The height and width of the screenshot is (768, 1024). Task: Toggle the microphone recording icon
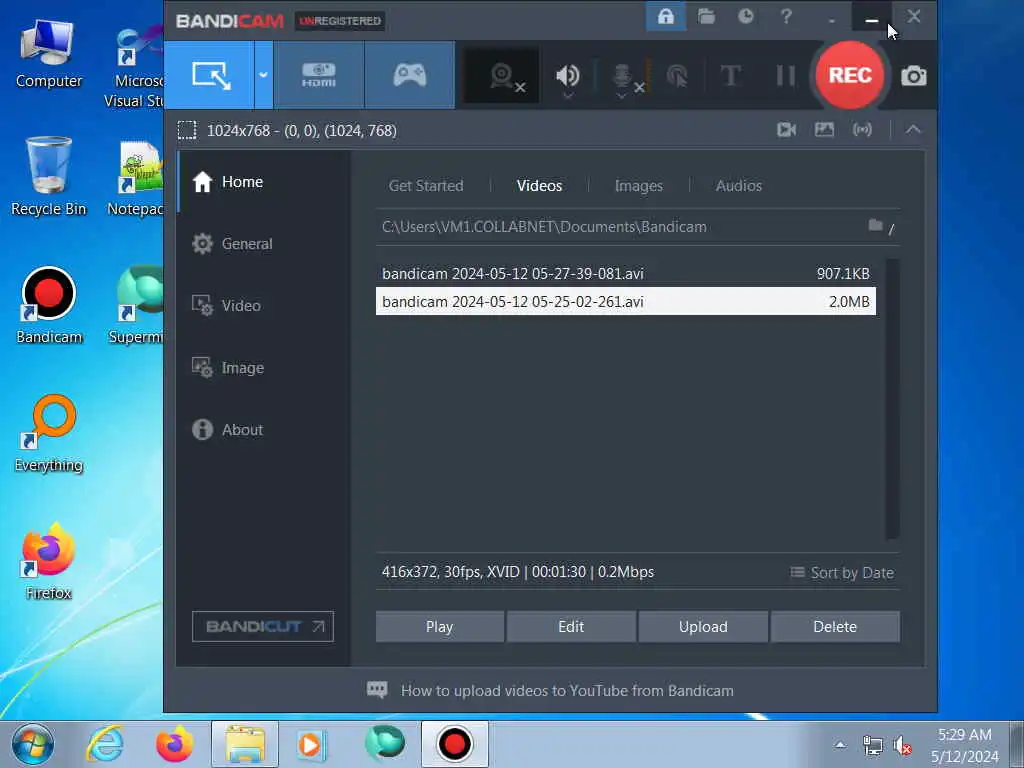point(623,76)
